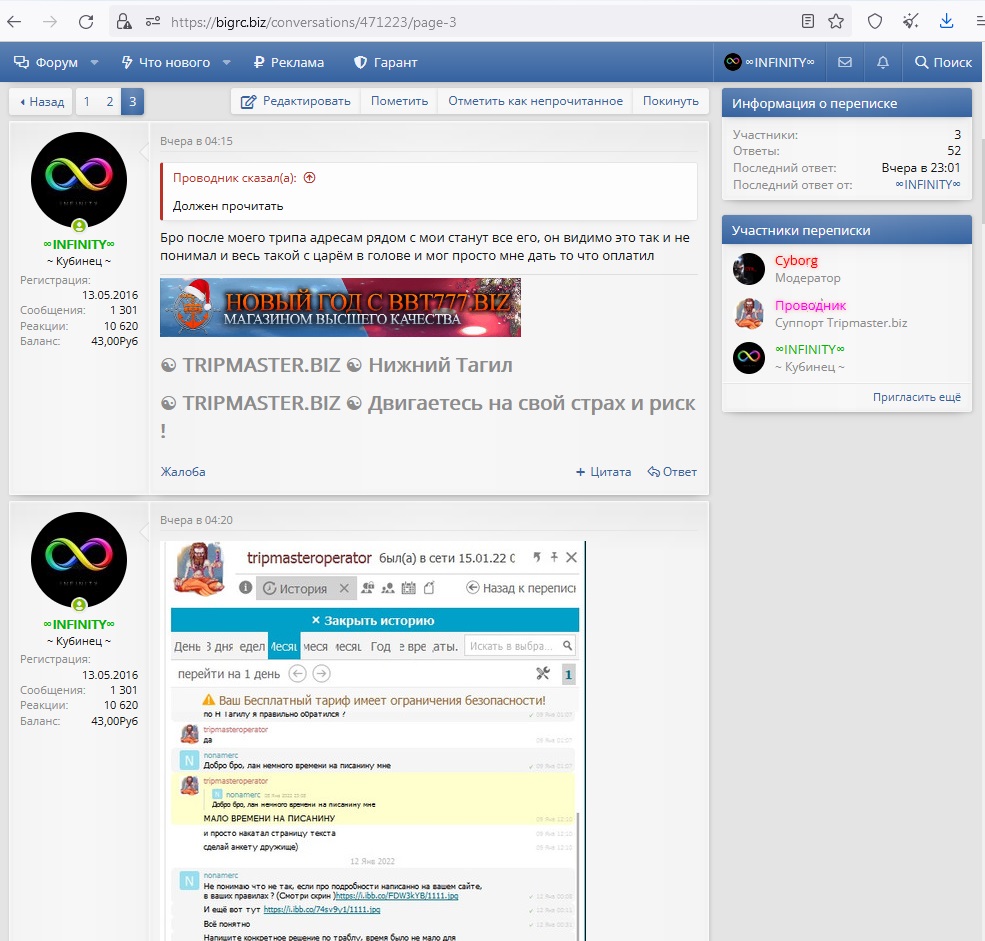The image size is (985, 941).
Task: Click the BBT777.BIZ new year banner
Action: [340, 307]
